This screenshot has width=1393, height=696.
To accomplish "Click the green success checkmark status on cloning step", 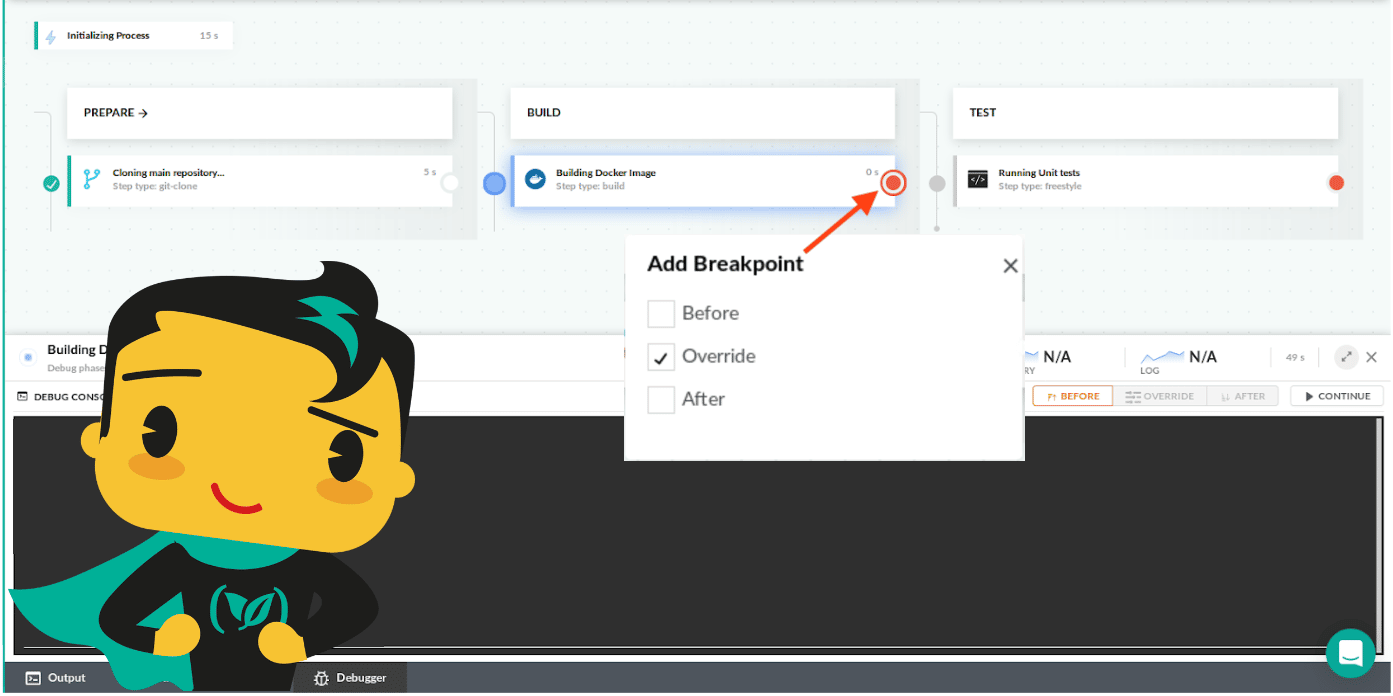I will pos(51,183).
